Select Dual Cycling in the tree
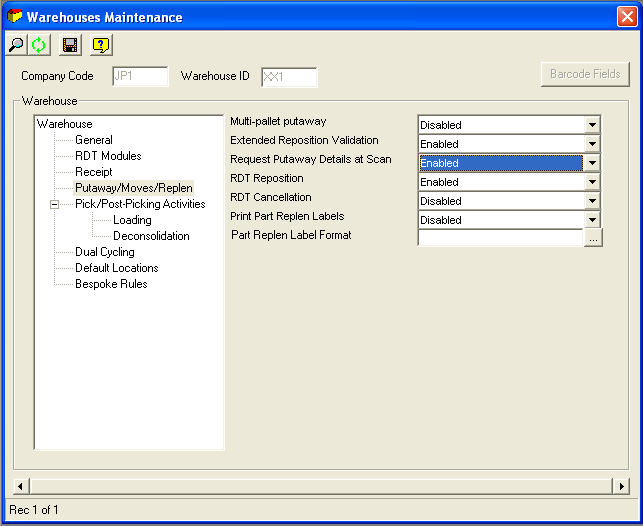The width and height of the screenshot is (643, 526). (105, 252)
